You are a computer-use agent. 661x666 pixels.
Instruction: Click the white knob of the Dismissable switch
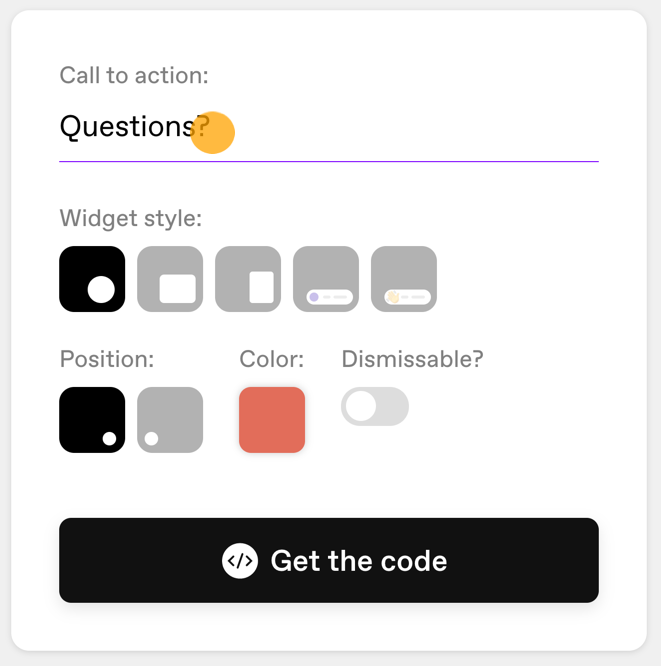click(361, 406)
